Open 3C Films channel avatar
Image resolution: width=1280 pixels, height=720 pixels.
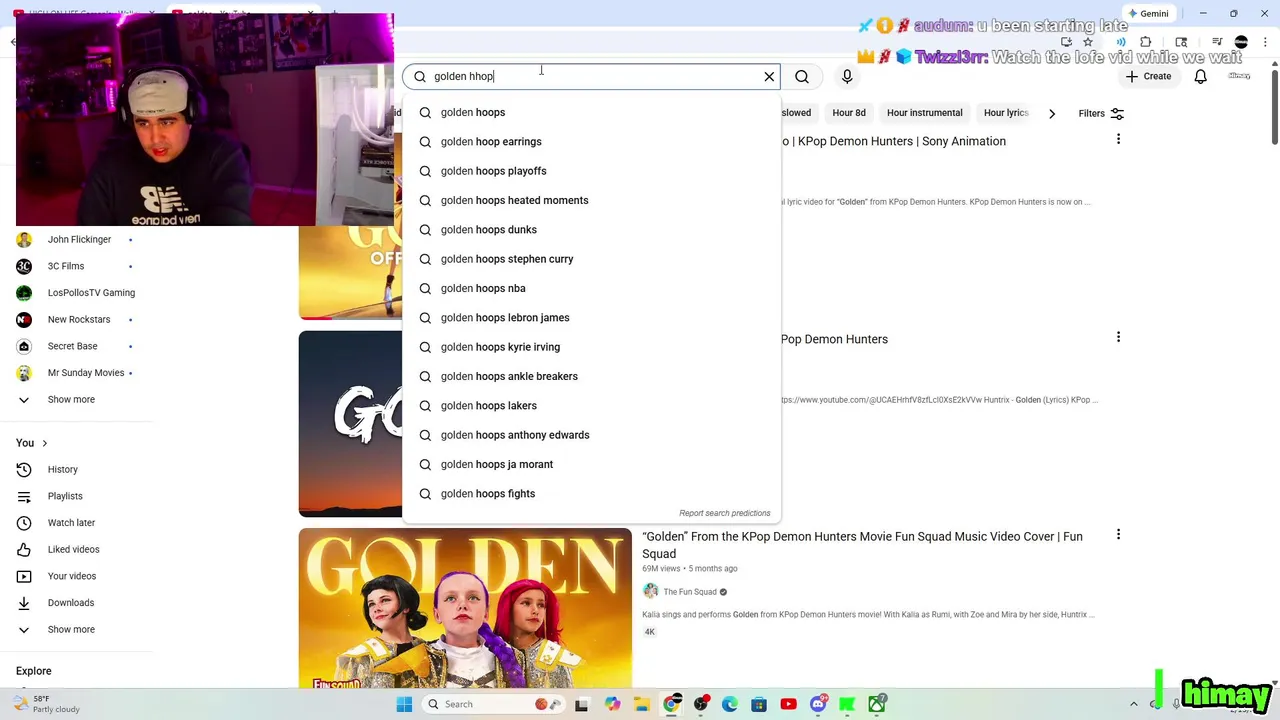coord(24,266)
